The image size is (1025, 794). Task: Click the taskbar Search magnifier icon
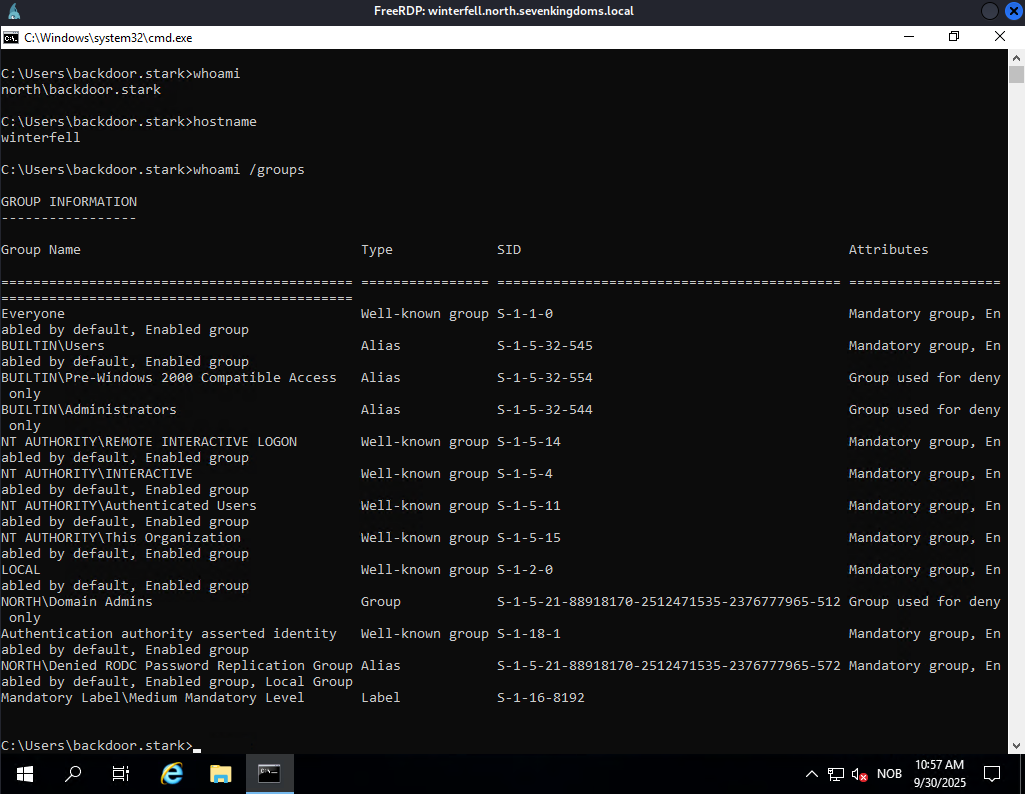[73, 773]
